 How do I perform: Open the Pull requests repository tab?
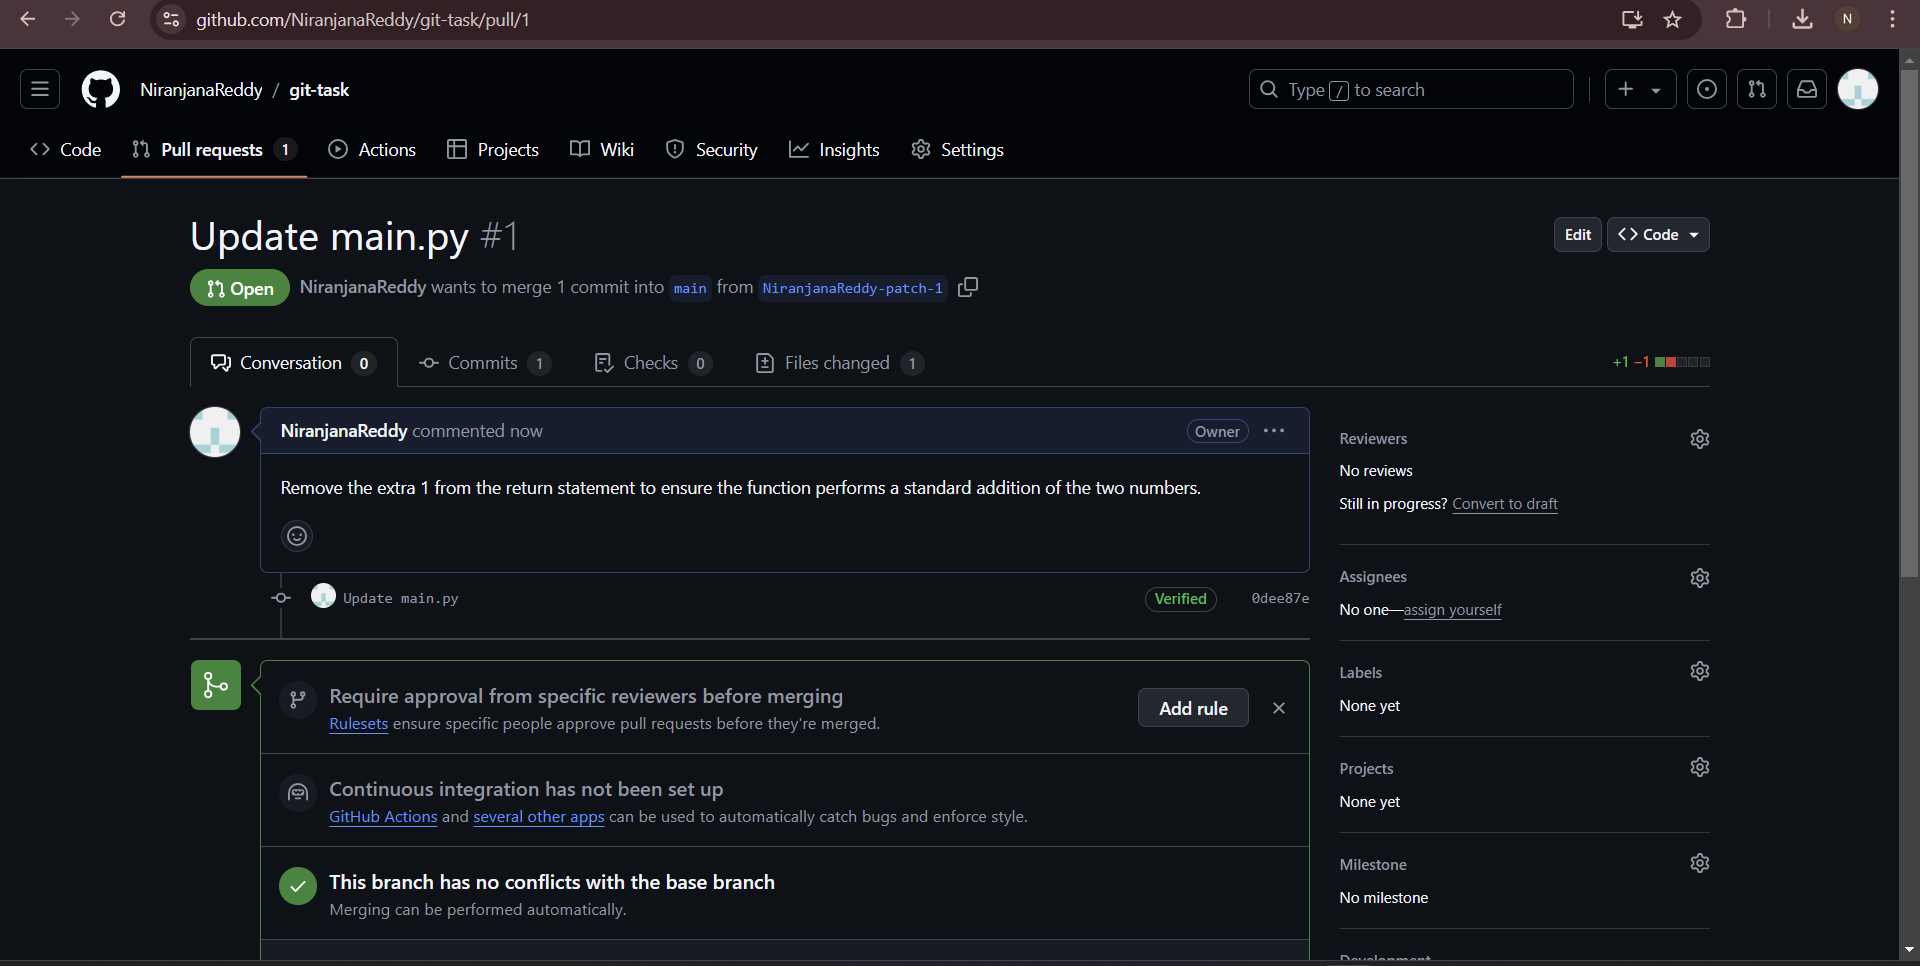point(214,149)
